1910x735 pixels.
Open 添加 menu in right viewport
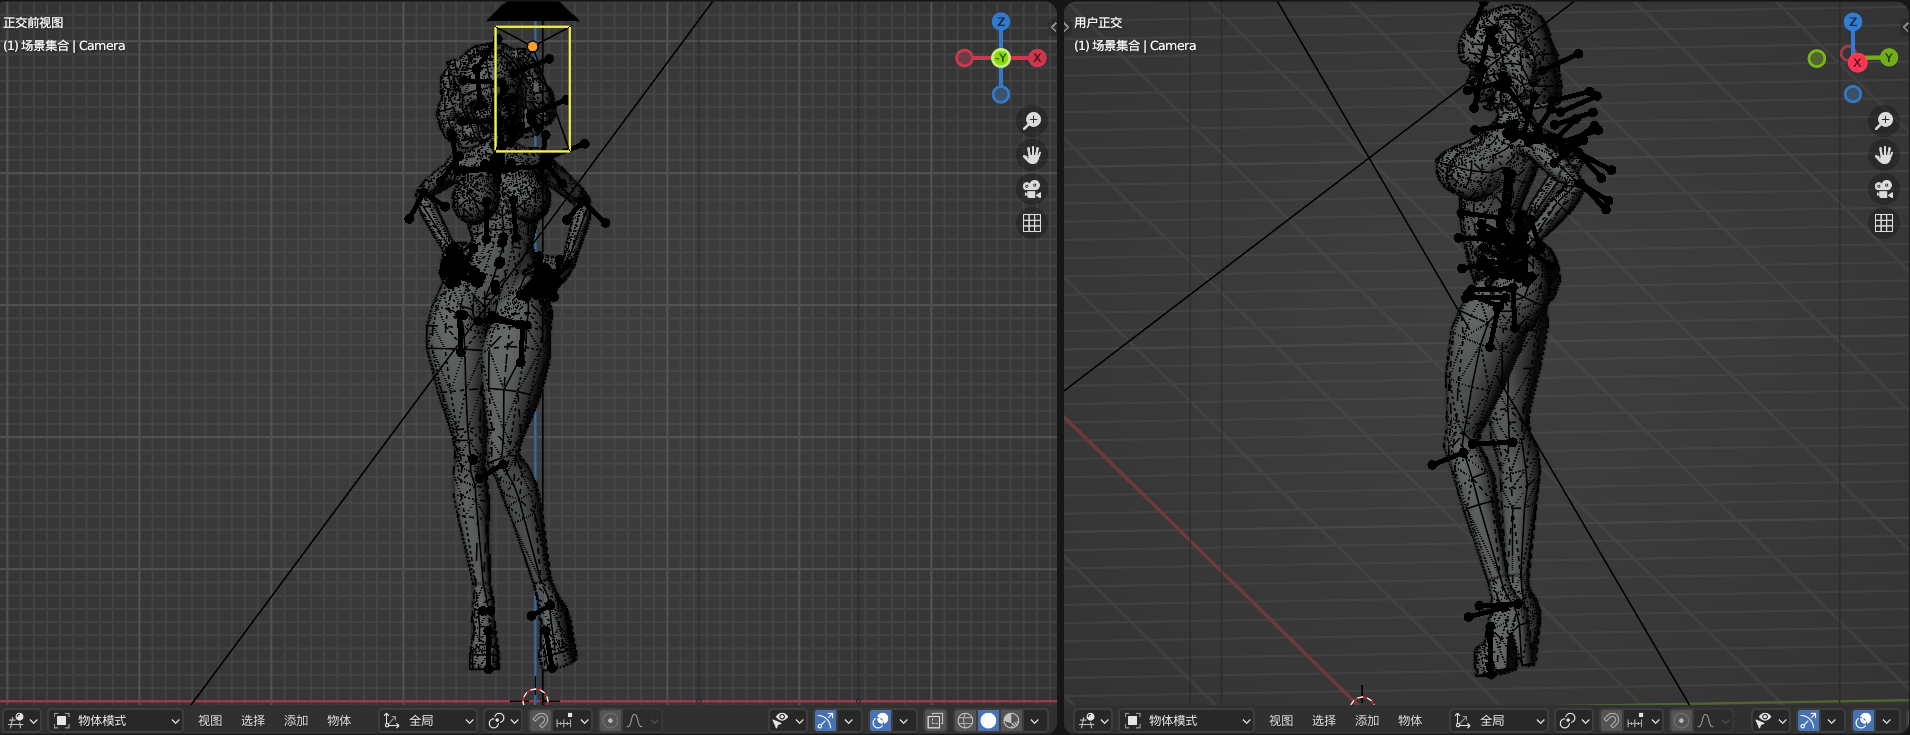tap(1367, 720)
